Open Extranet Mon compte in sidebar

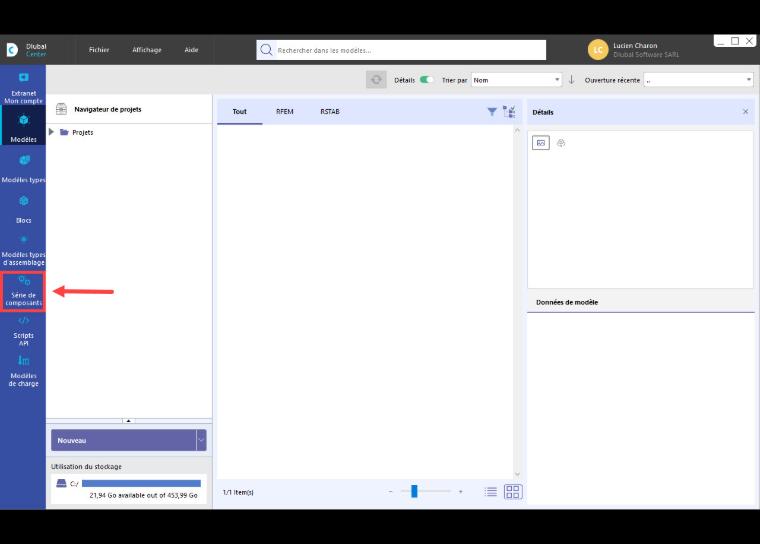pos(23,87)
